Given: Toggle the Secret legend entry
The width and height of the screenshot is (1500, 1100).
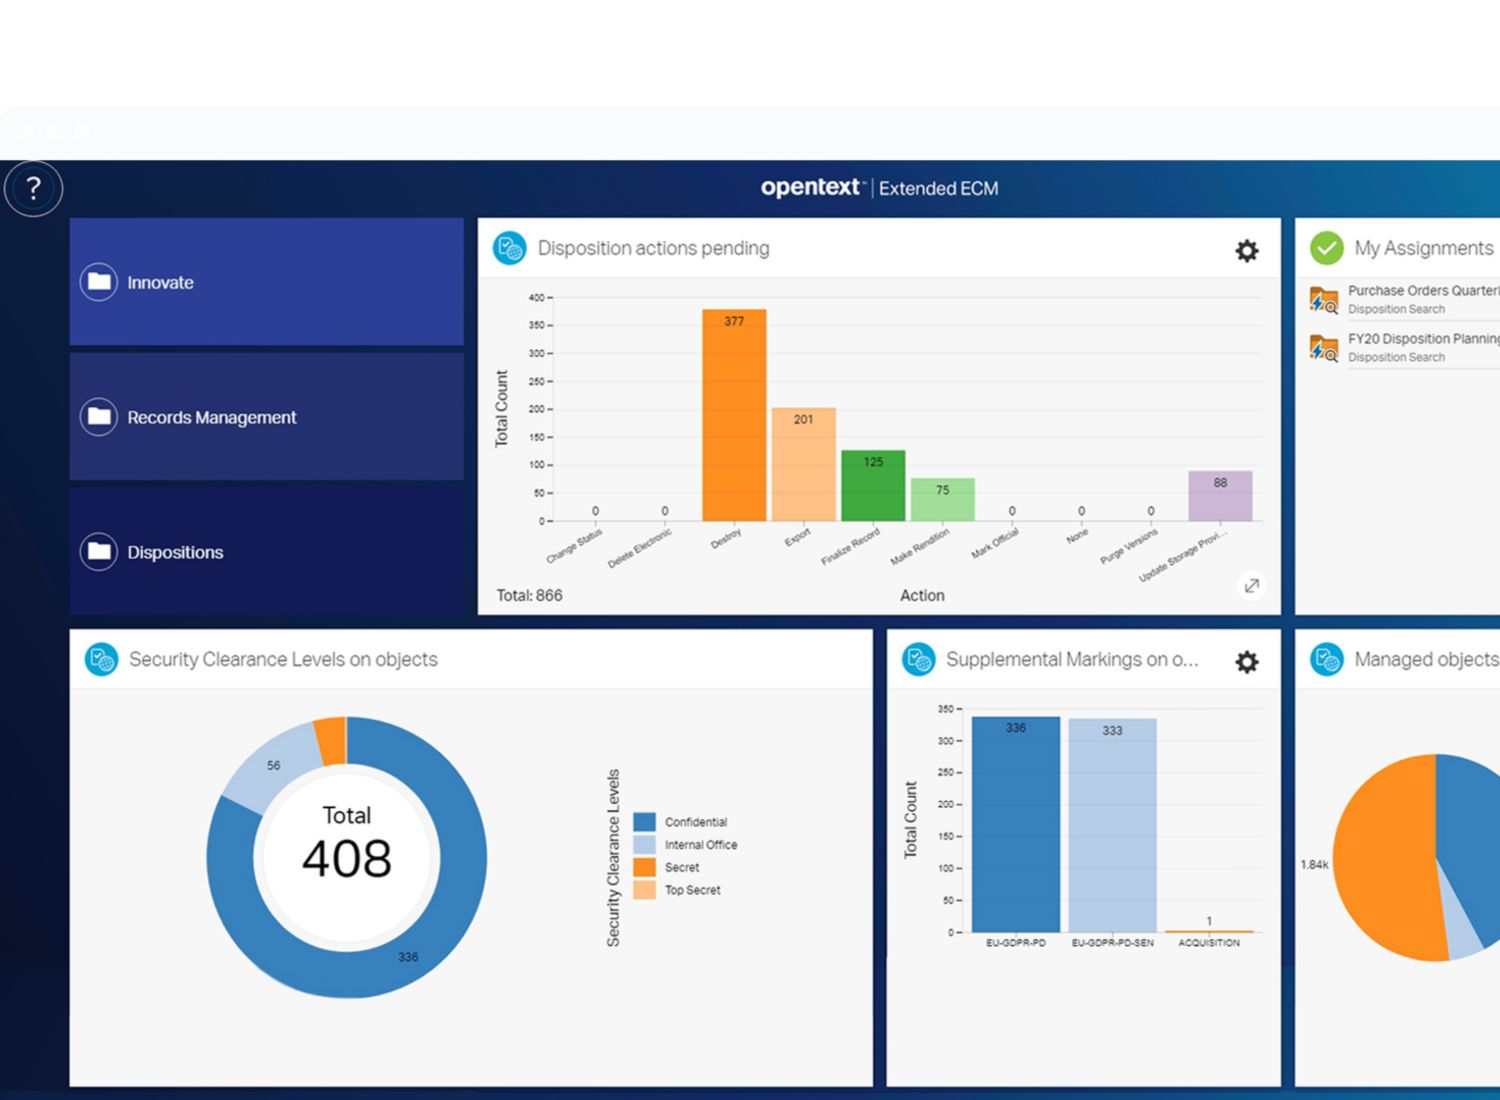Looking at the screenshot, I should click(681, 868).
